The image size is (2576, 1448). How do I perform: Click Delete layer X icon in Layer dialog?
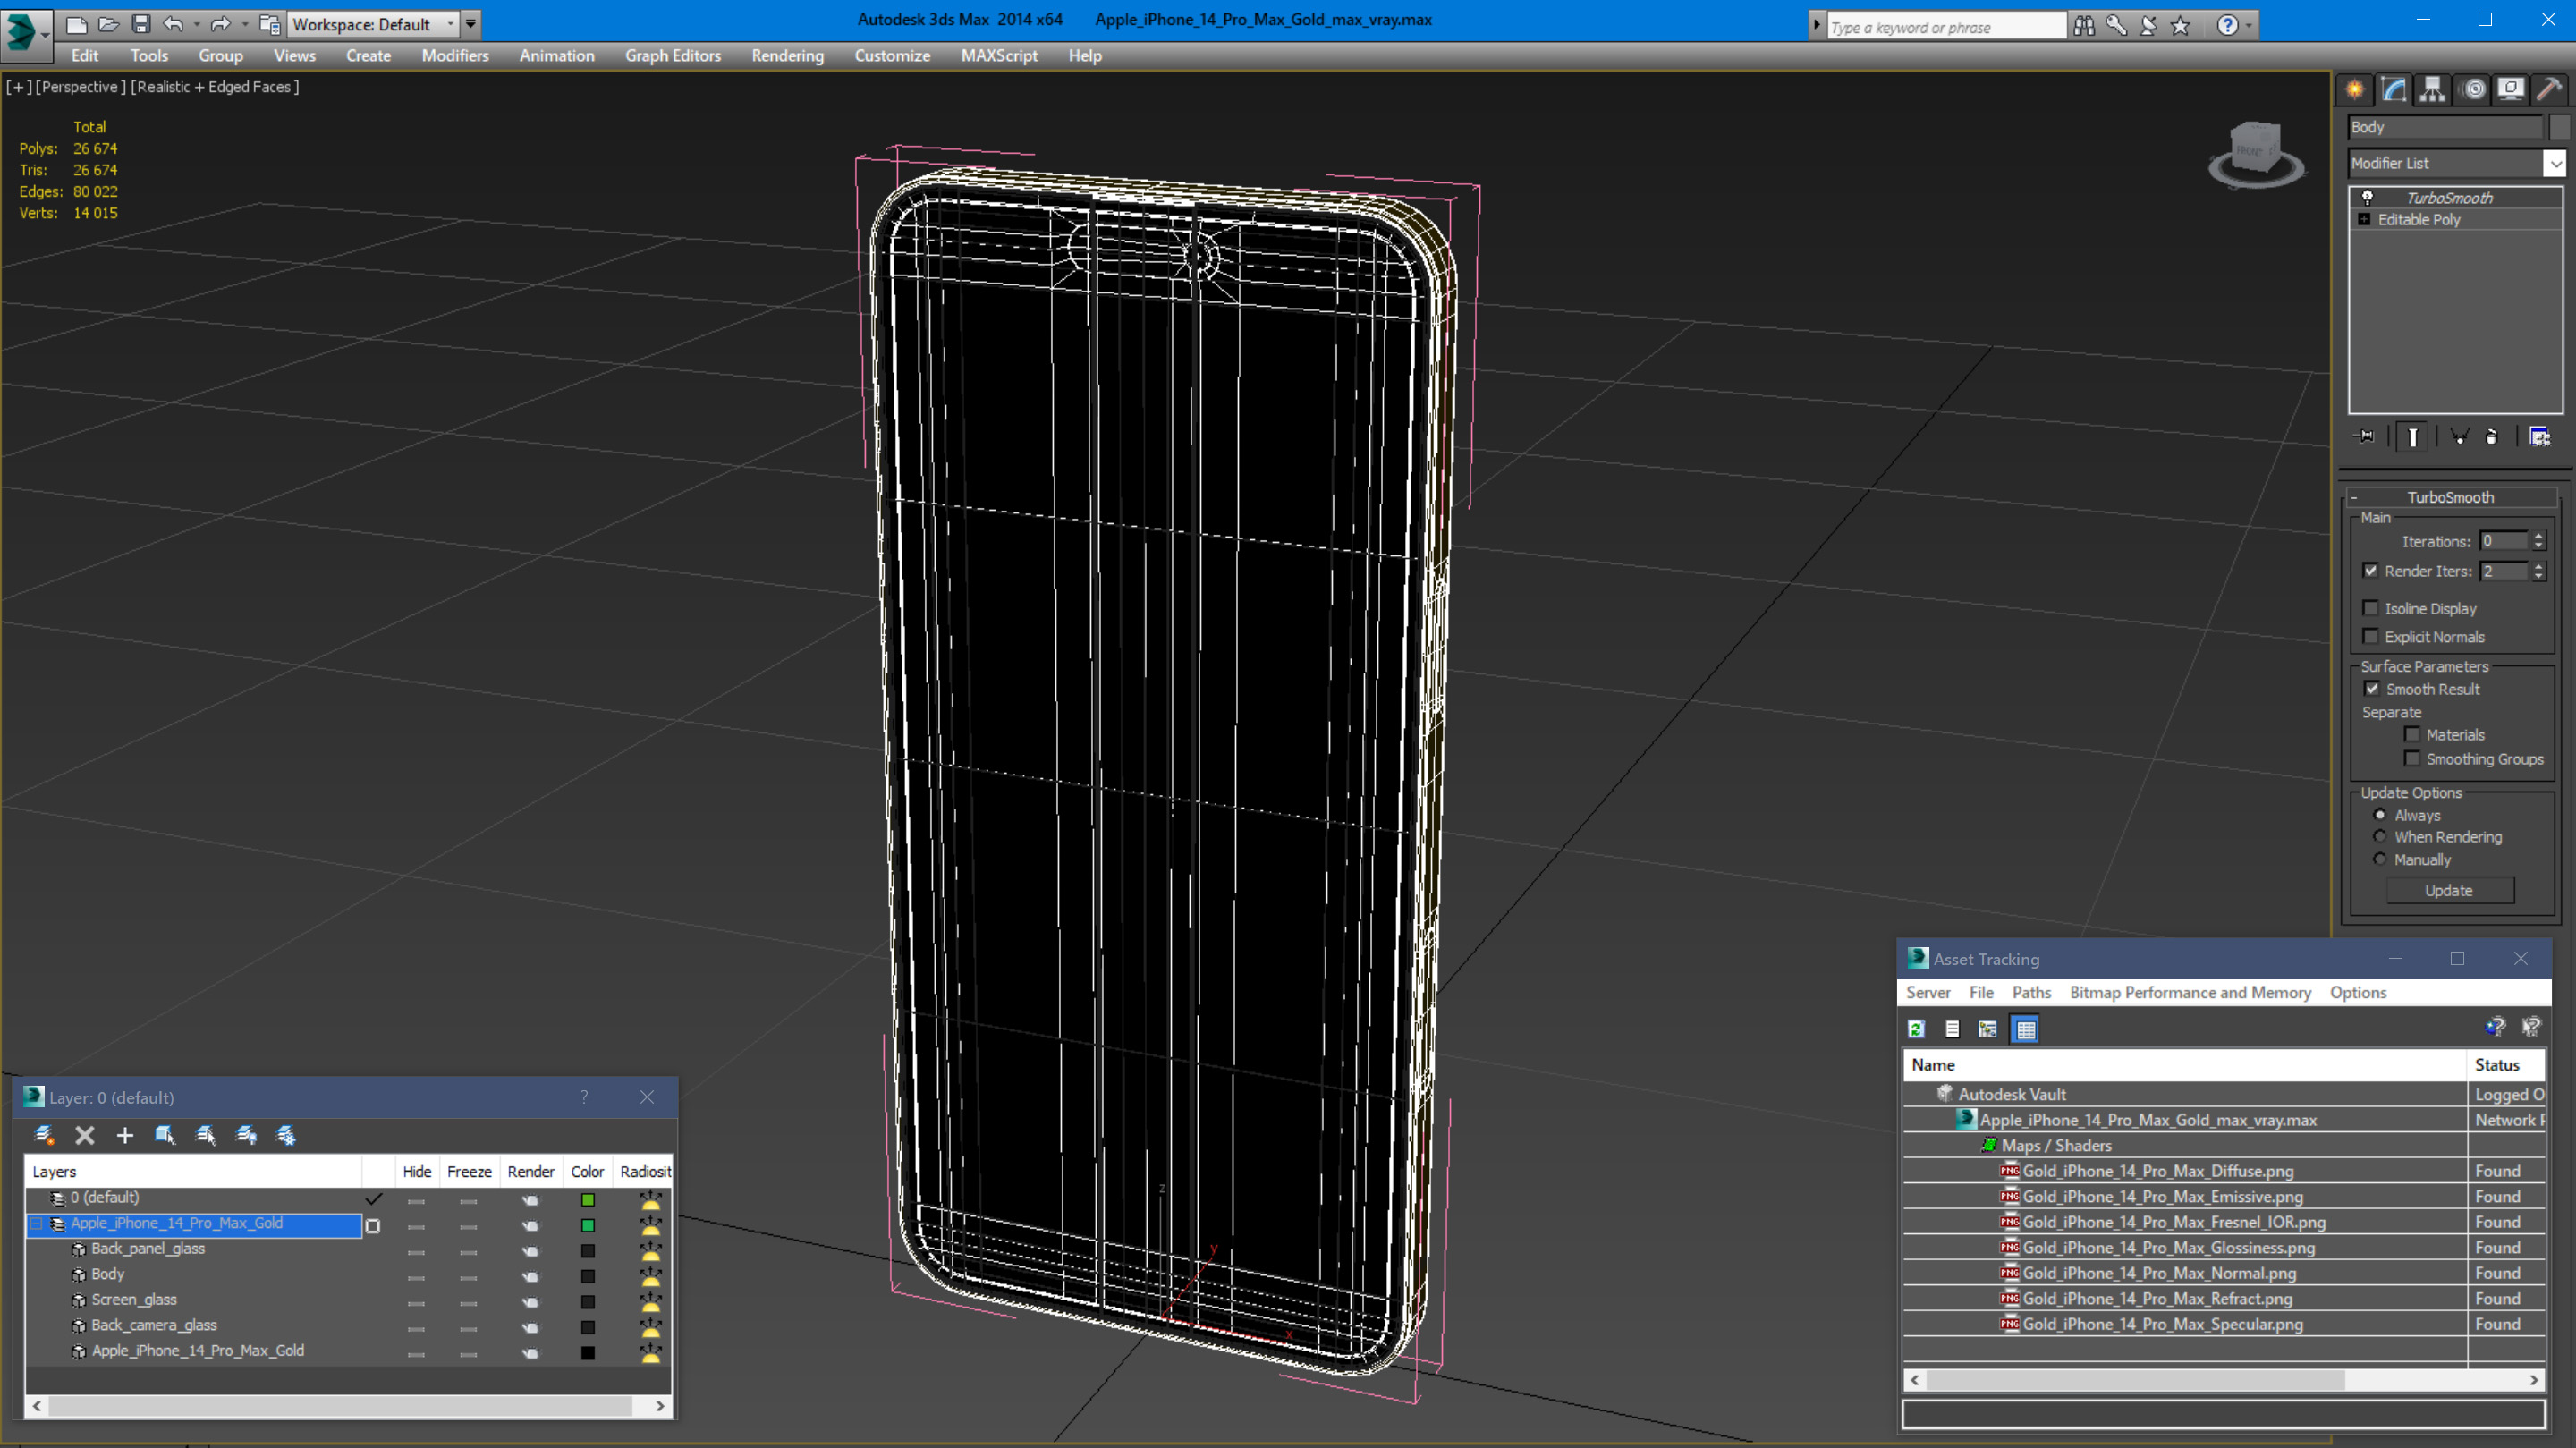85,1135
